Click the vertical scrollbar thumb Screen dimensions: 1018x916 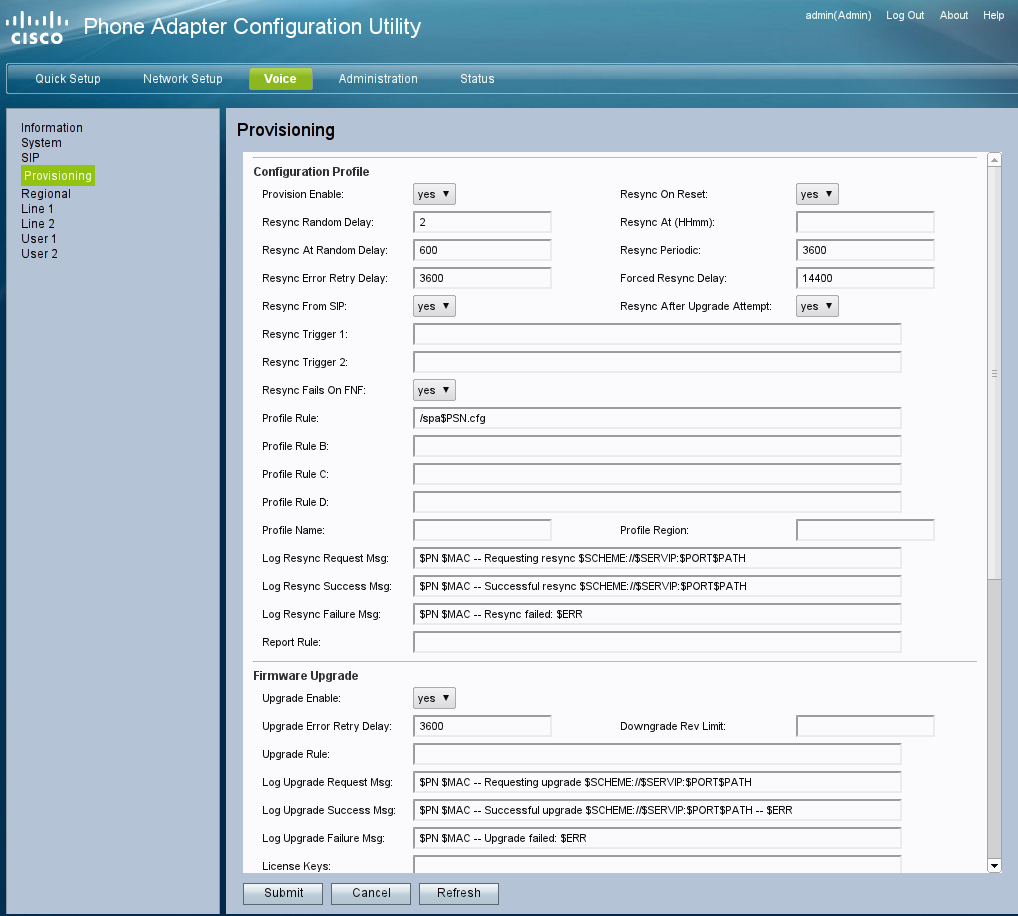(x=994, y=372)
